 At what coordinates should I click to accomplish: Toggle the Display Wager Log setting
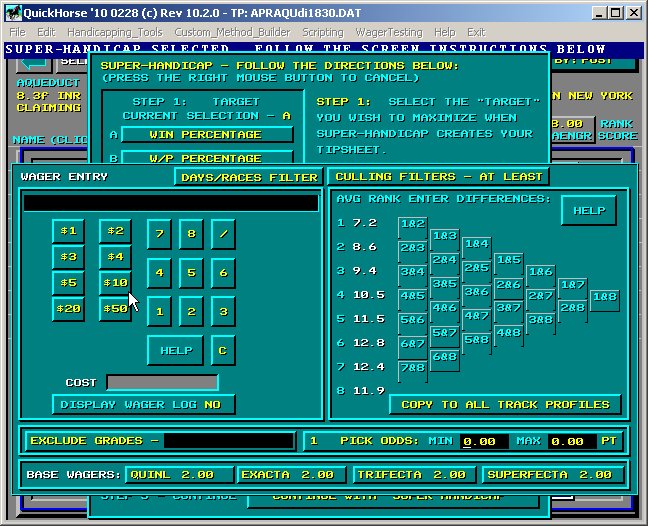click(144, 405)
